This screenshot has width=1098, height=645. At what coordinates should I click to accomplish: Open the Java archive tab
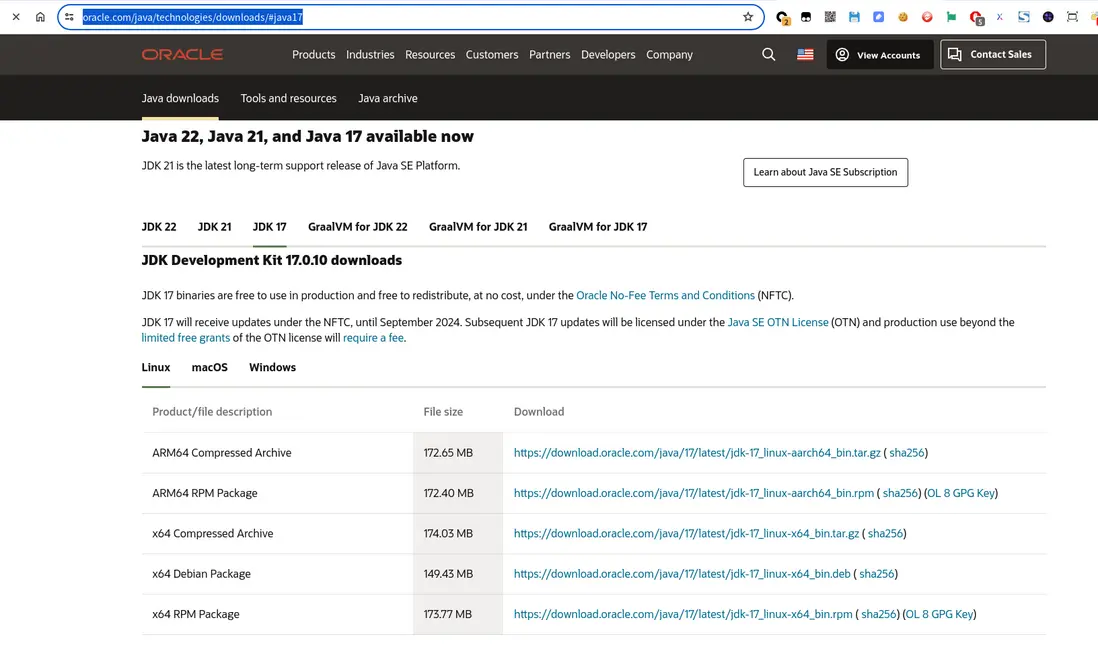coord(388,98)
